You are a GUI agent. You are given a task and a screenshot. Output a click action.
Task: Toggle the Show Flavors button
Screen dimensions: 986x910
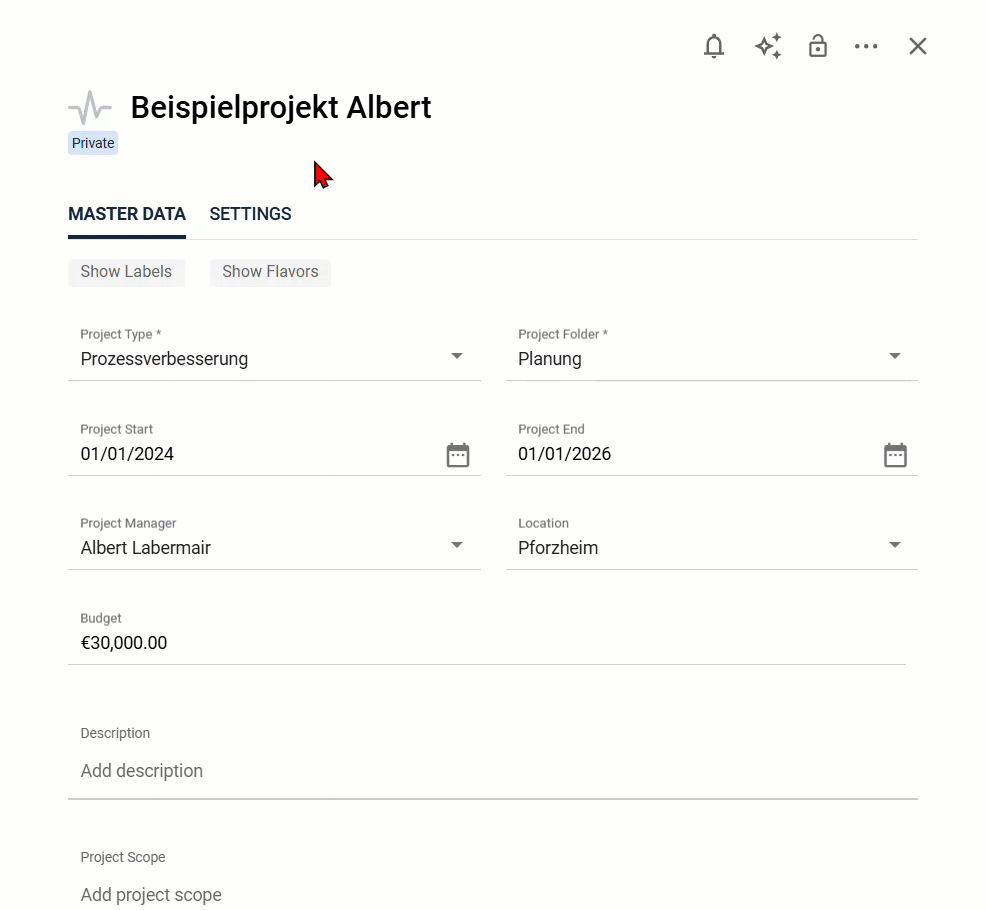(x=270, y=272)
